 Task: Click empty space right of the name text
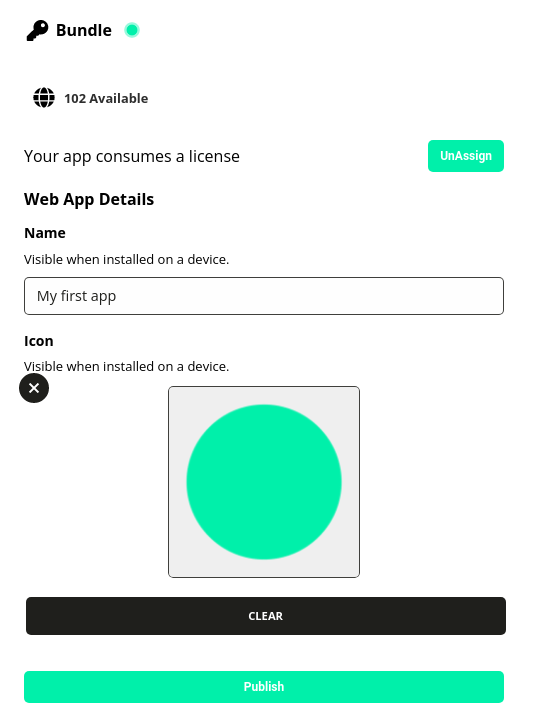click(310, 296)
